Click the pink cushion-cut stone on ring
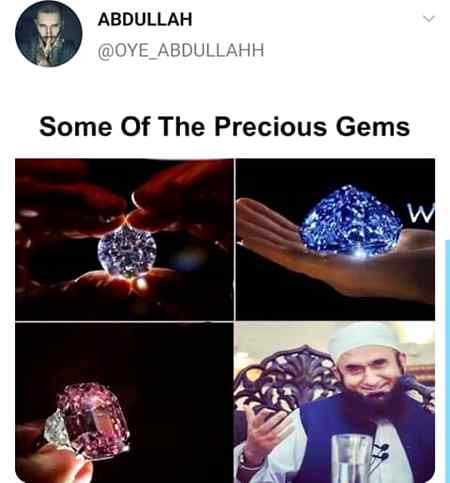The image size is (450, 483). point(93,420)
